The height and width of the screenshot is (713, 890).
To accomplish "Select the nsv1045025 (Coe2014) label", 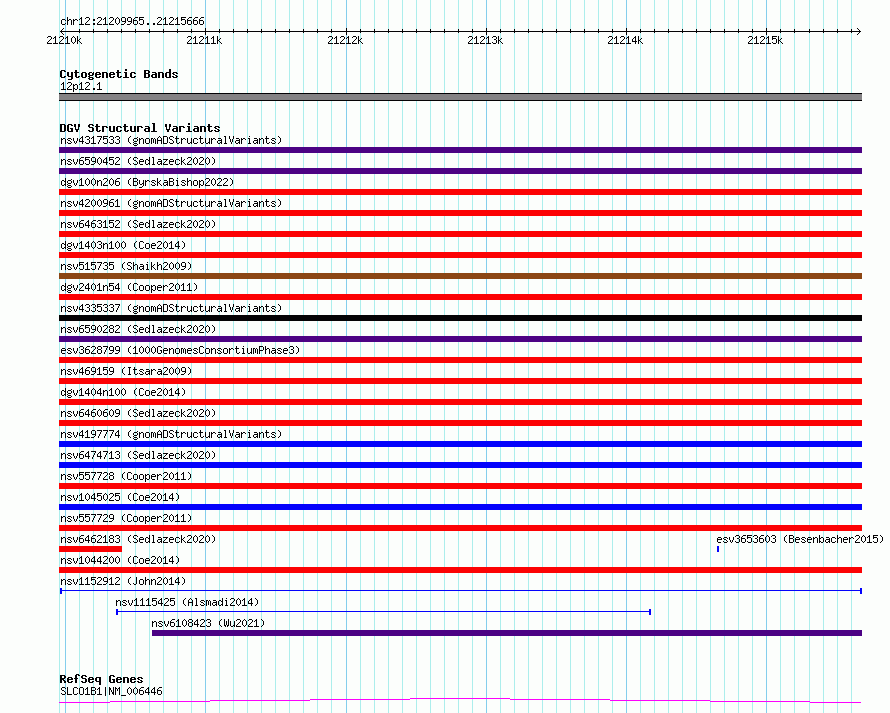I will coord(120,497).
